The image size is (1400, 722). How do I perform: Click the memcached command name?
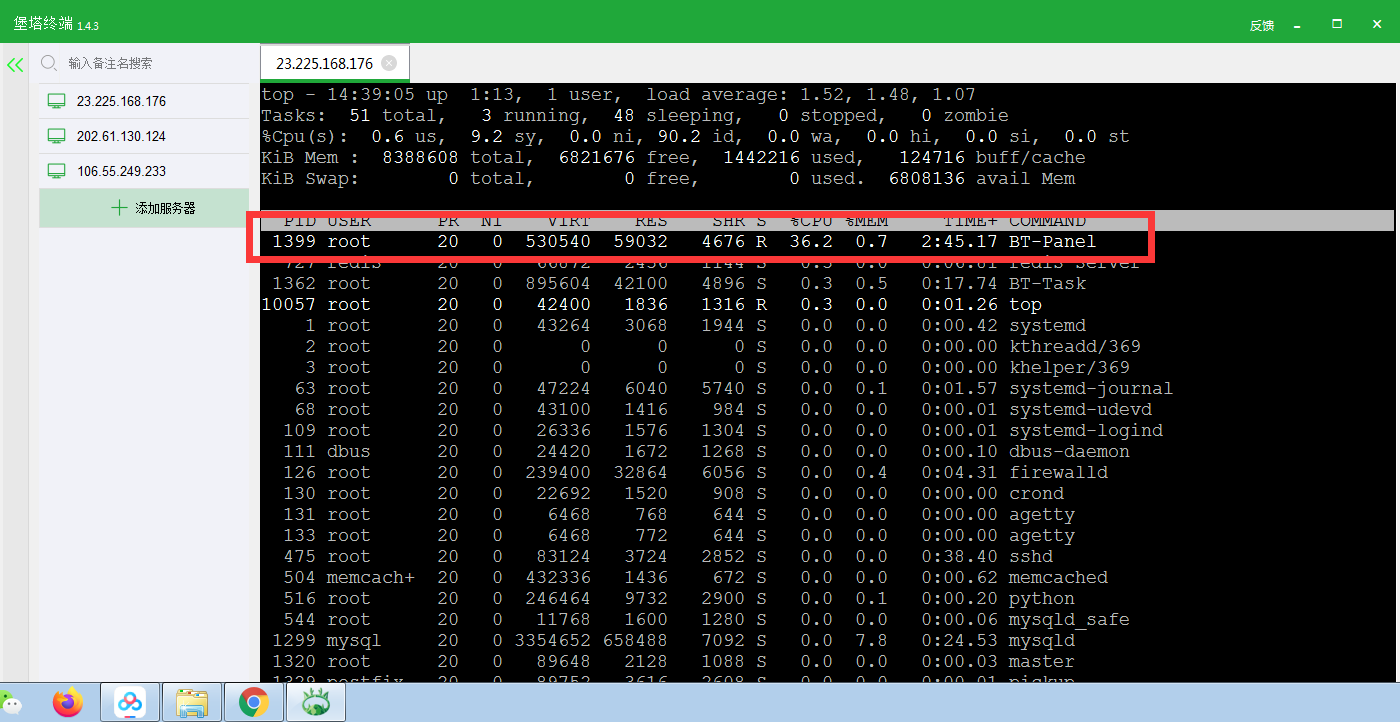1058,577
